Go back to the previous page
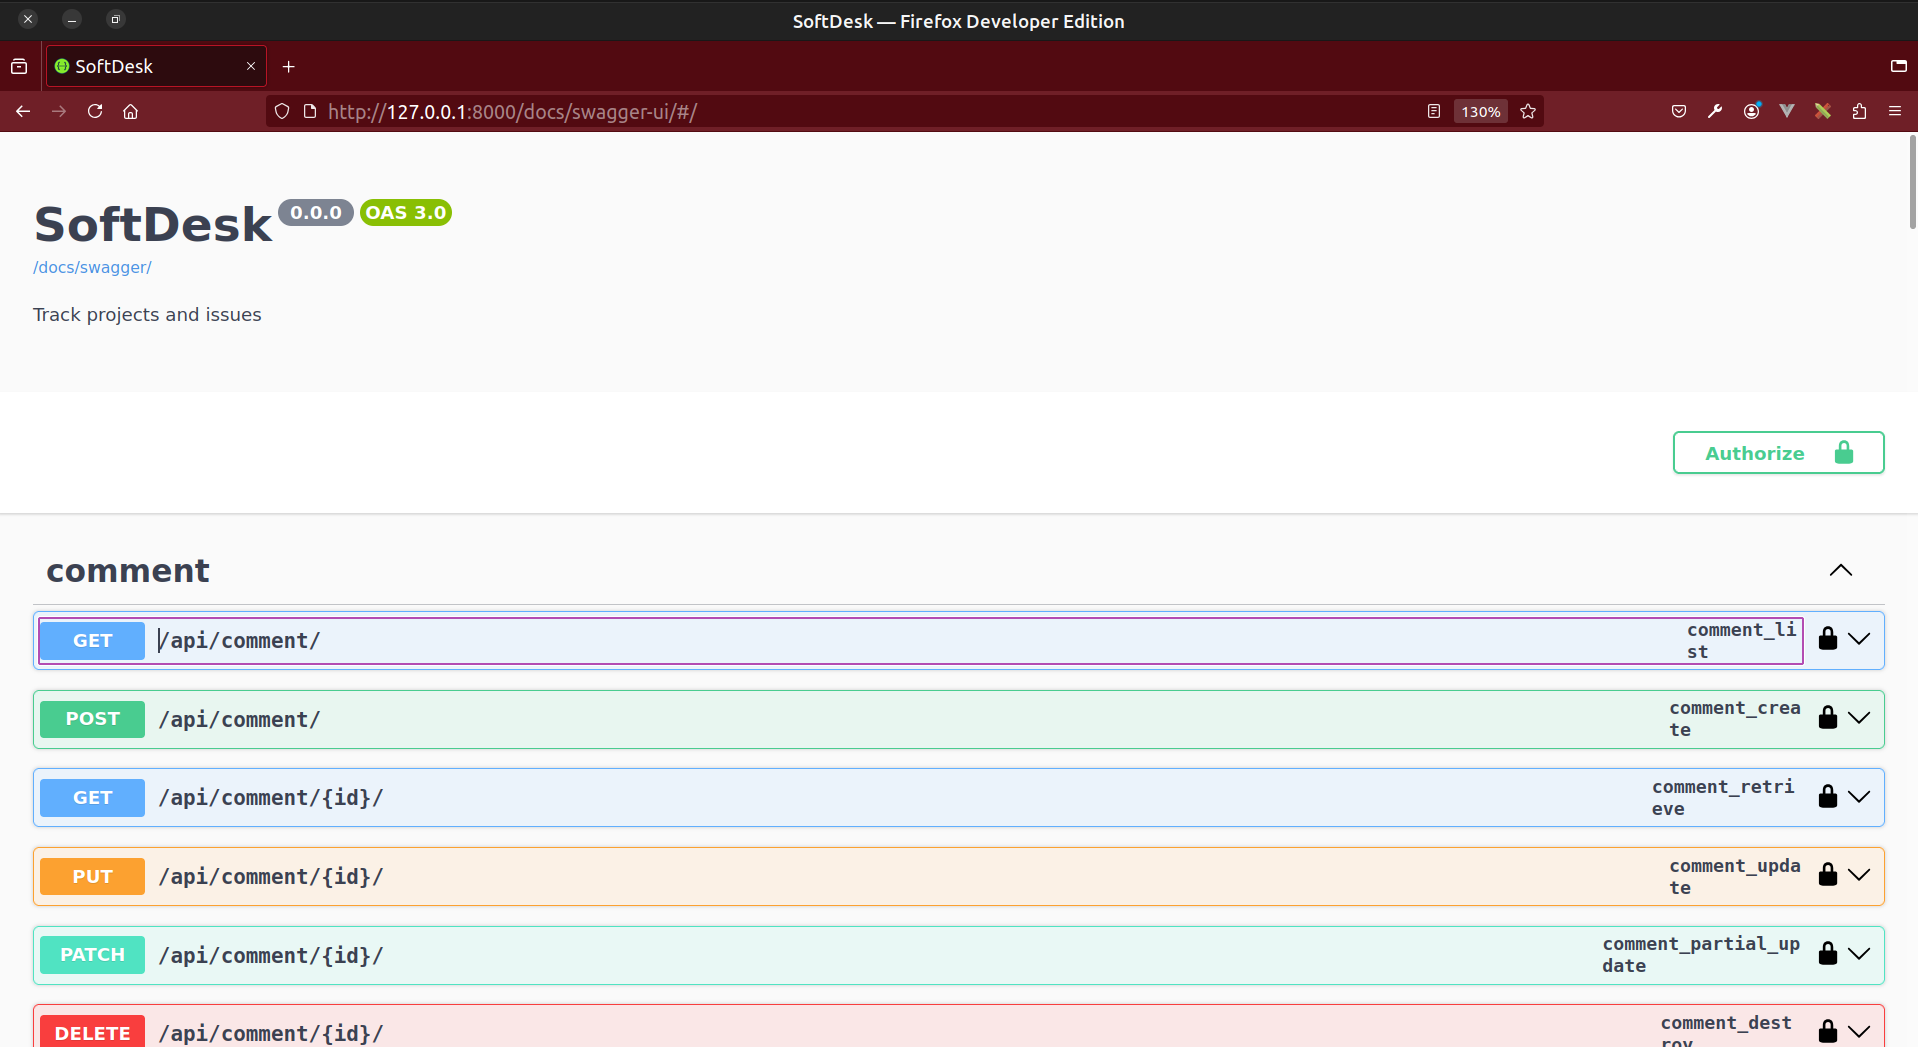 [23, 111]
